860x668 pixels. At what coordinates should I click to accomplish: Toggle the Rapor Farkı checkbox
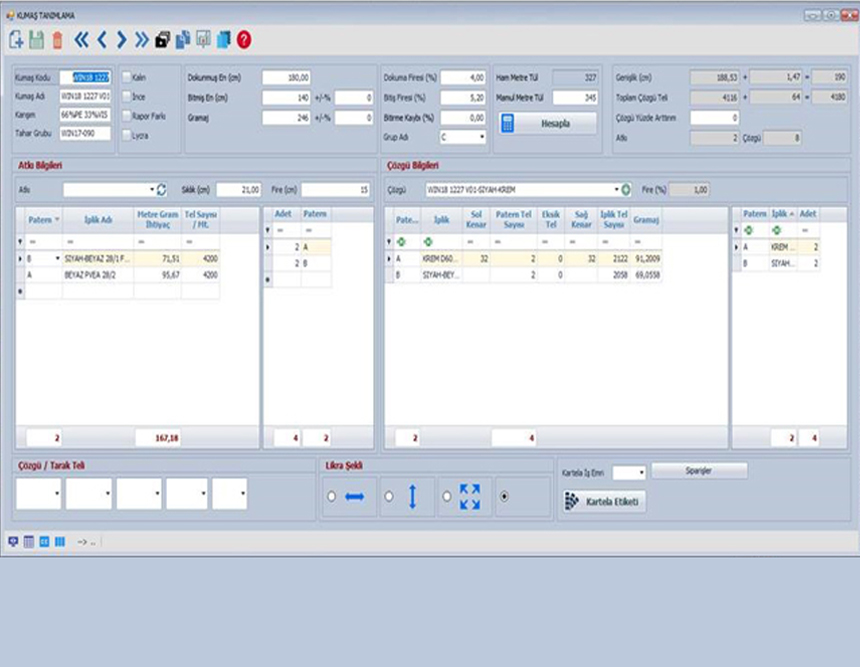tap(126, 116)
